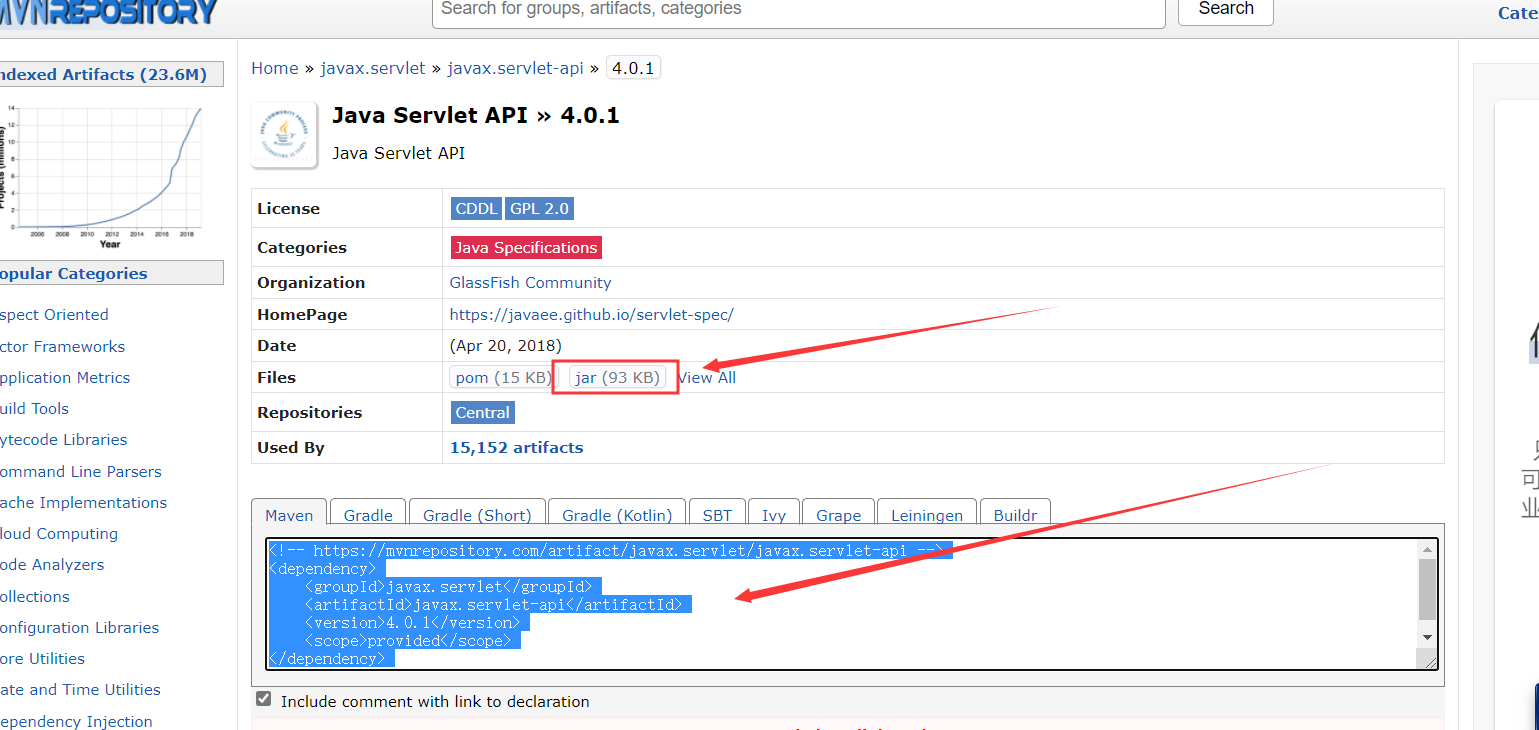The image size is (1539, 730).
Task: Open the Actor Frameworks category
Action: click(x=62, y=346)
